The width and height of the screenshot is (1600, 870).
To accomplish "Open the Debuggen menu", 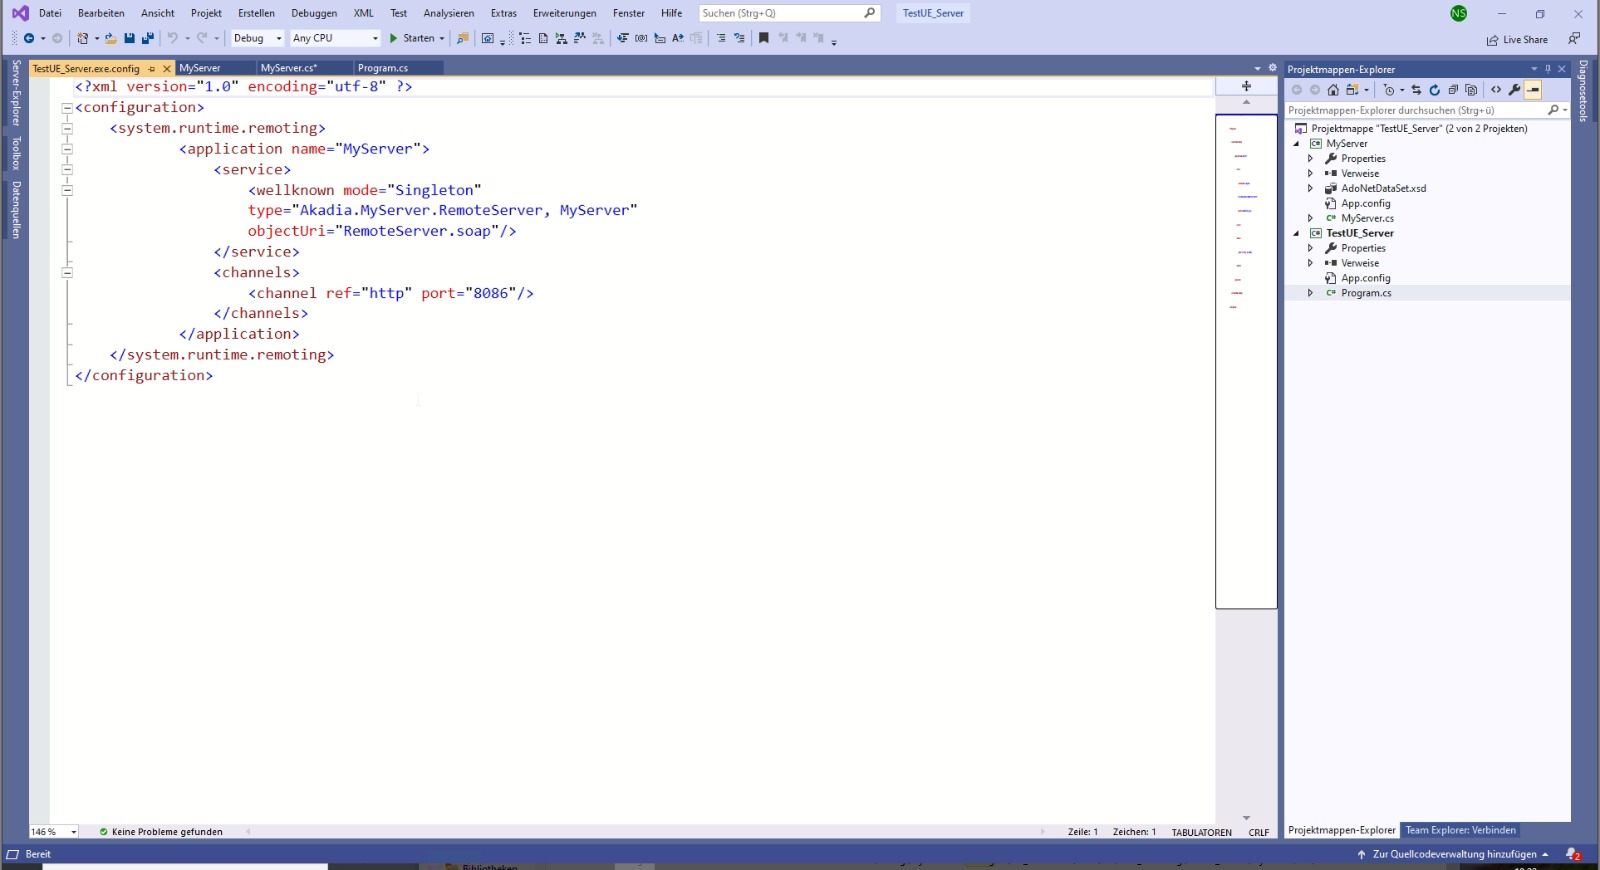I will click(x=314, y=13).
